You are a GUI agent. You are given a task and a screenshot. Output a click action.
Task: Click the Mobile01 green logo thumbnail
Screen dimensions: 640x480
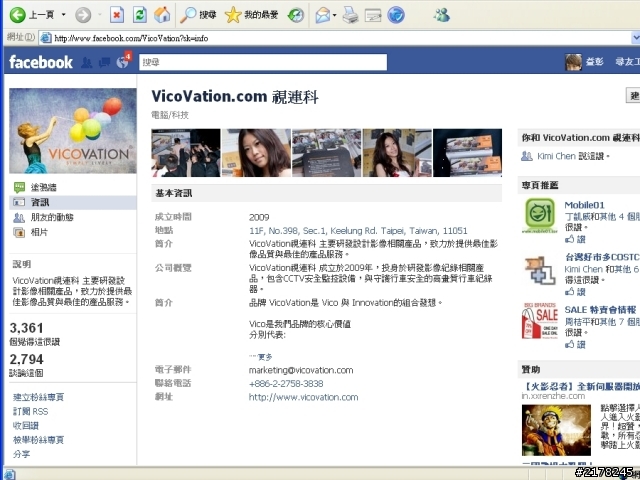(x=540, y=215)
